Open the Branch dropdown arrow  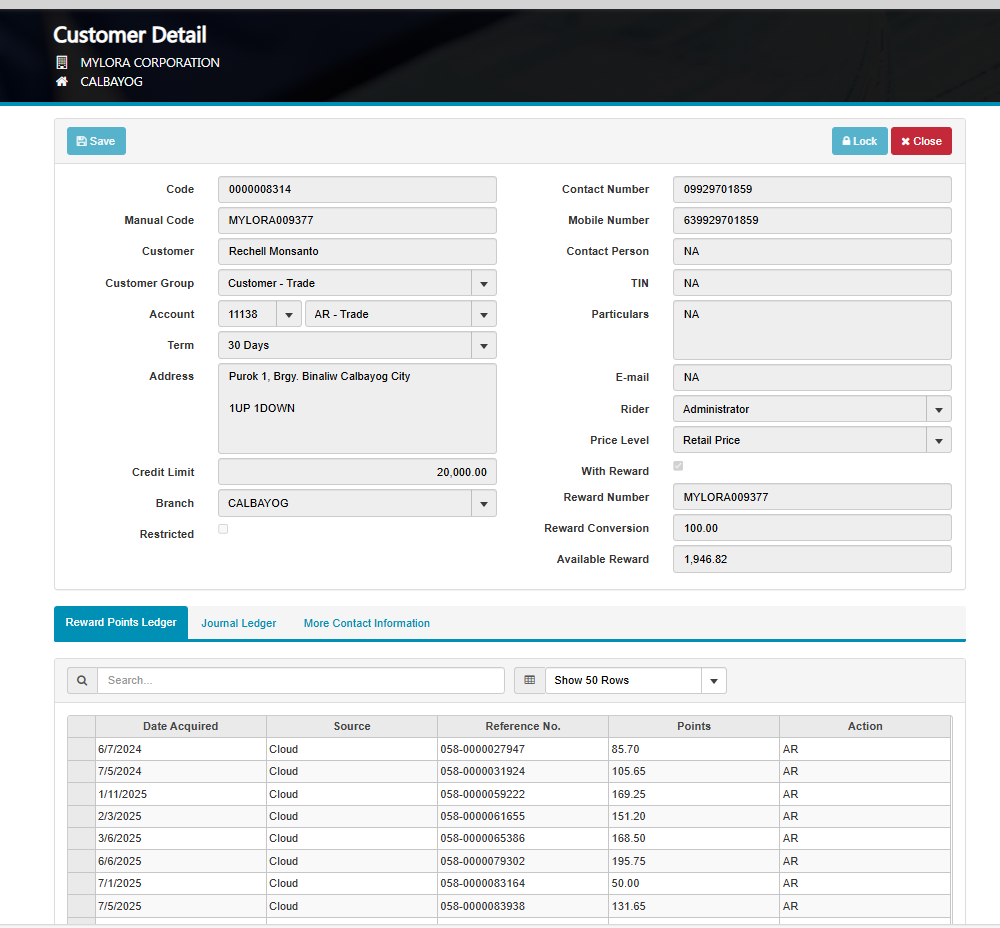tap(483, 503)
